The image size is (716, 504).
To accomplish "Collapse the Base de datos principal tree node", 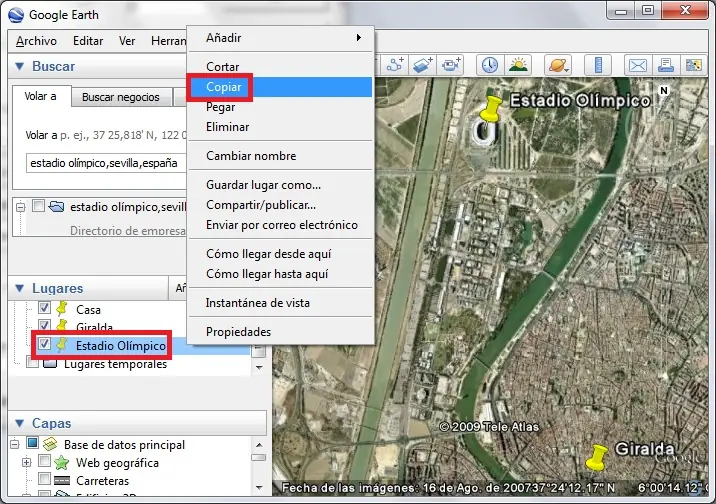I will [15, 444].
